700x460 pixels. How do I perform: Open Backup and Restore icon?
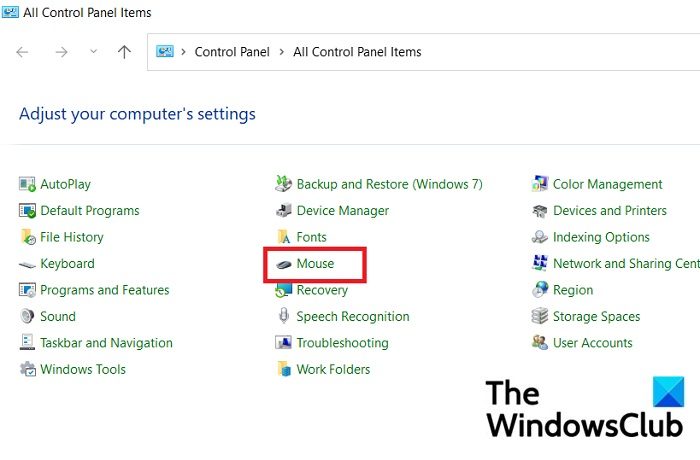[x=283, y=184]
